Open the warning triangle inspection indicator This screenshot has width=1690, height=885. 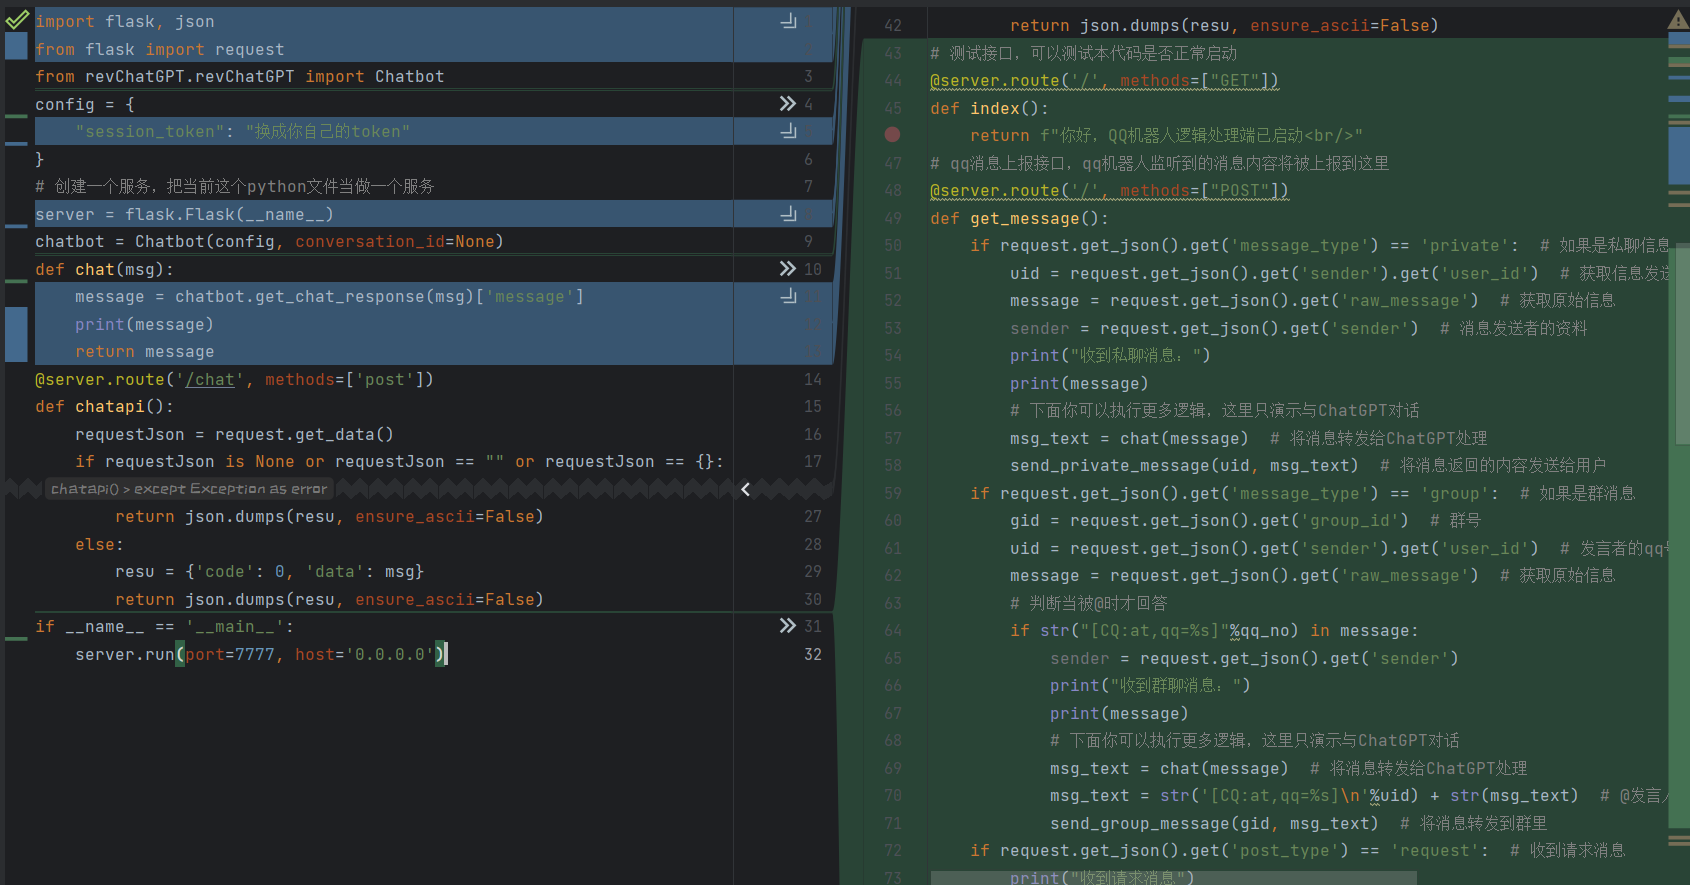[x=1678, y=20]
